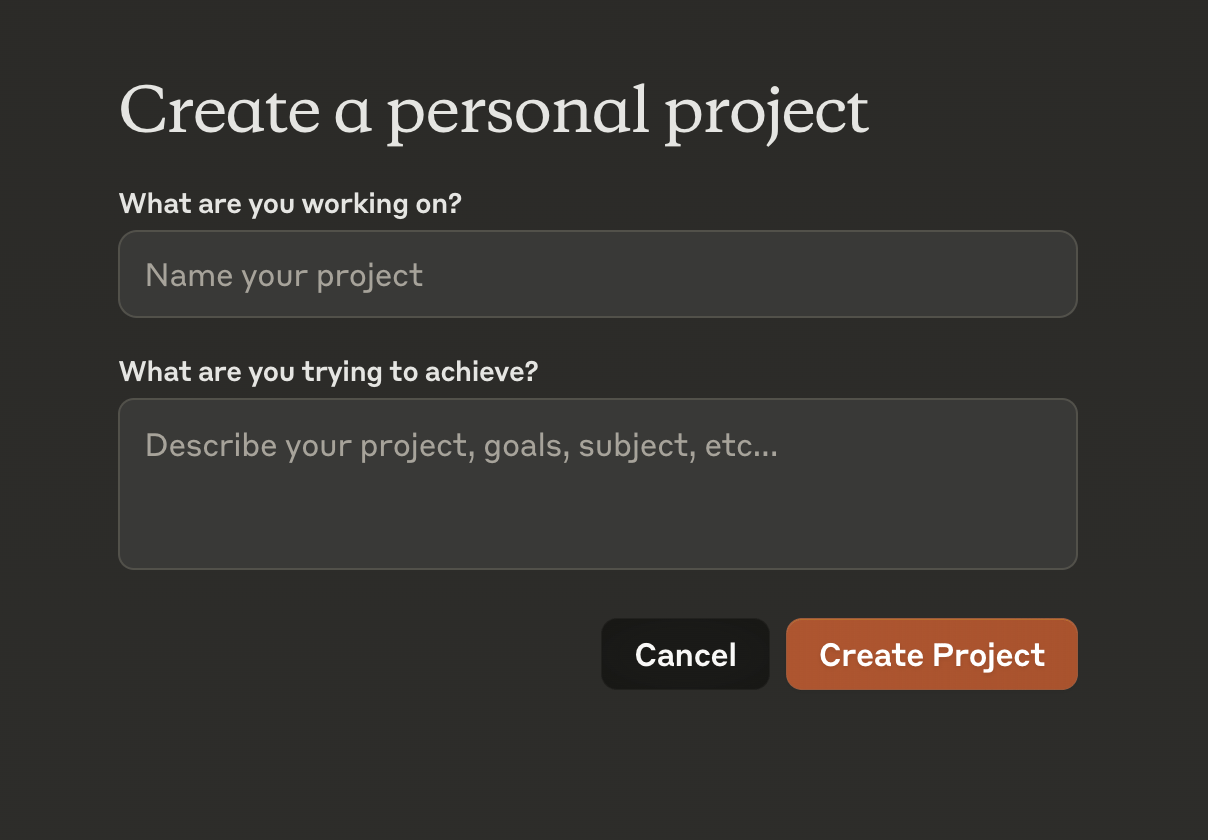Click the 'What are you working on?' label
Screen dimensions: 1208x840
click(290, 204)
